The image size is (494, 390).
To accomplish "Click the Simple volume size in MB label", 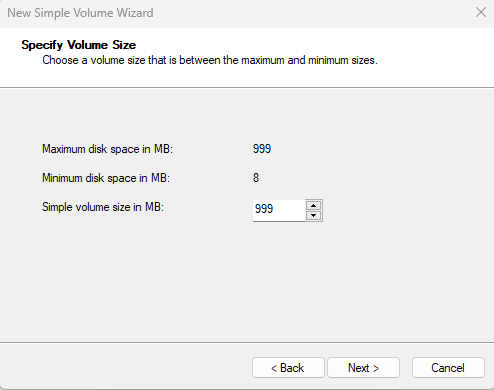I will pos(103,207).
